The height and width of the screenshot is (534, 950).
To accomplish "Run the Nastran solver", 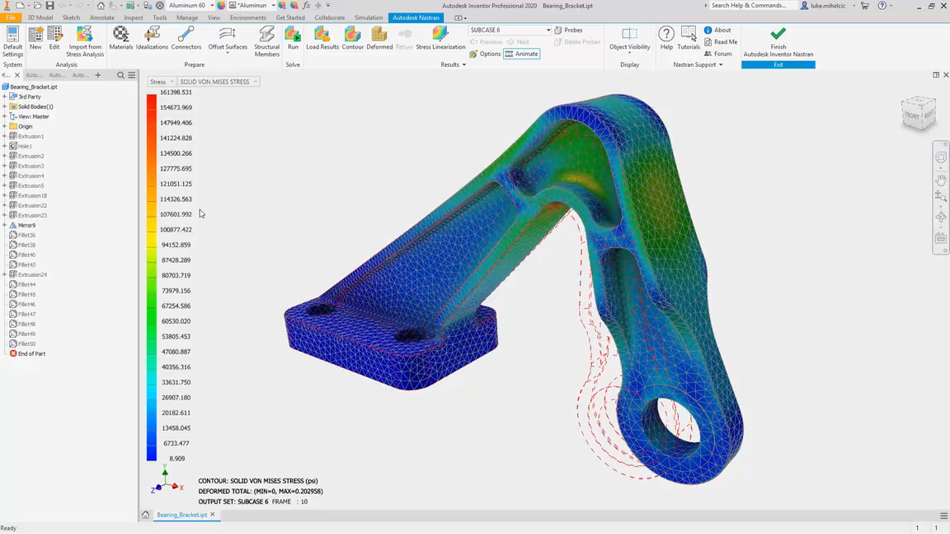I will click(293, 38).
